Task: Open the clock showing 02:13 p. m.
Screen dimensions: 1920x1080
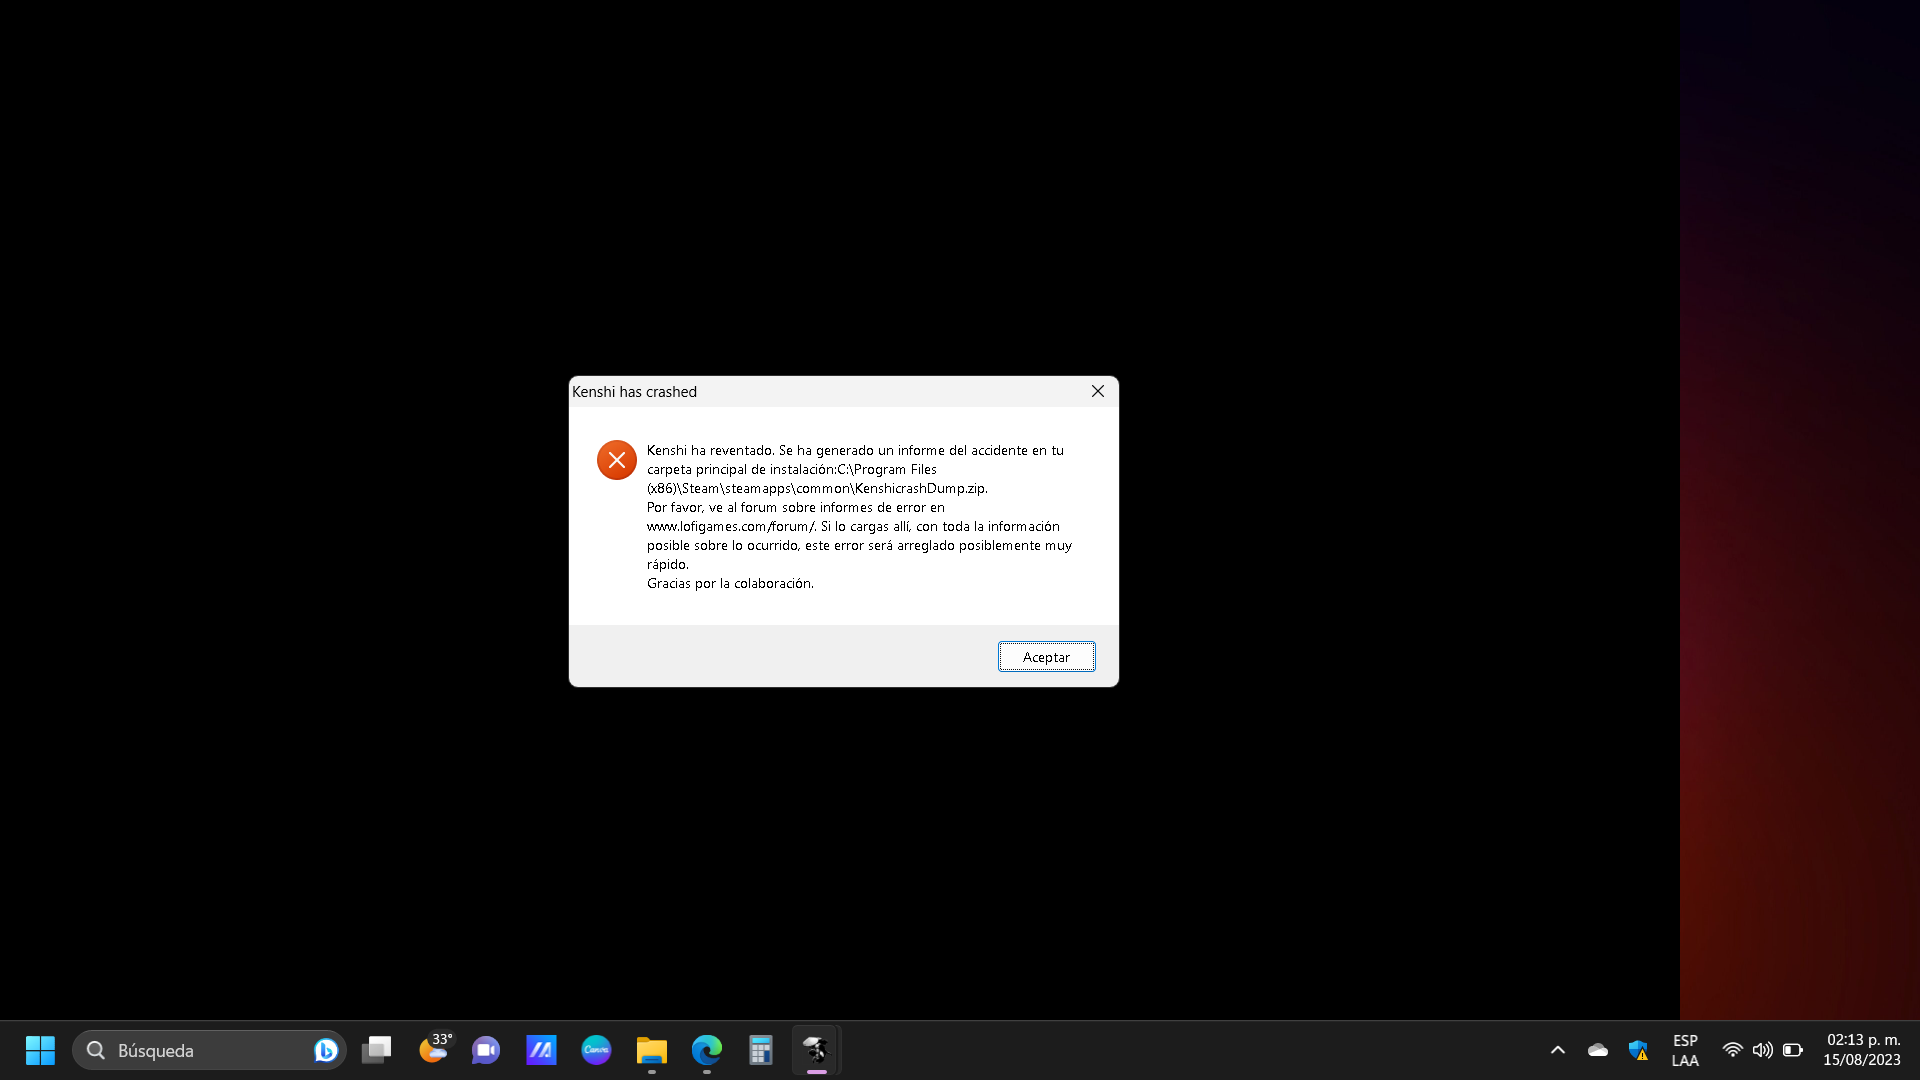Action: point(1862,1050)
